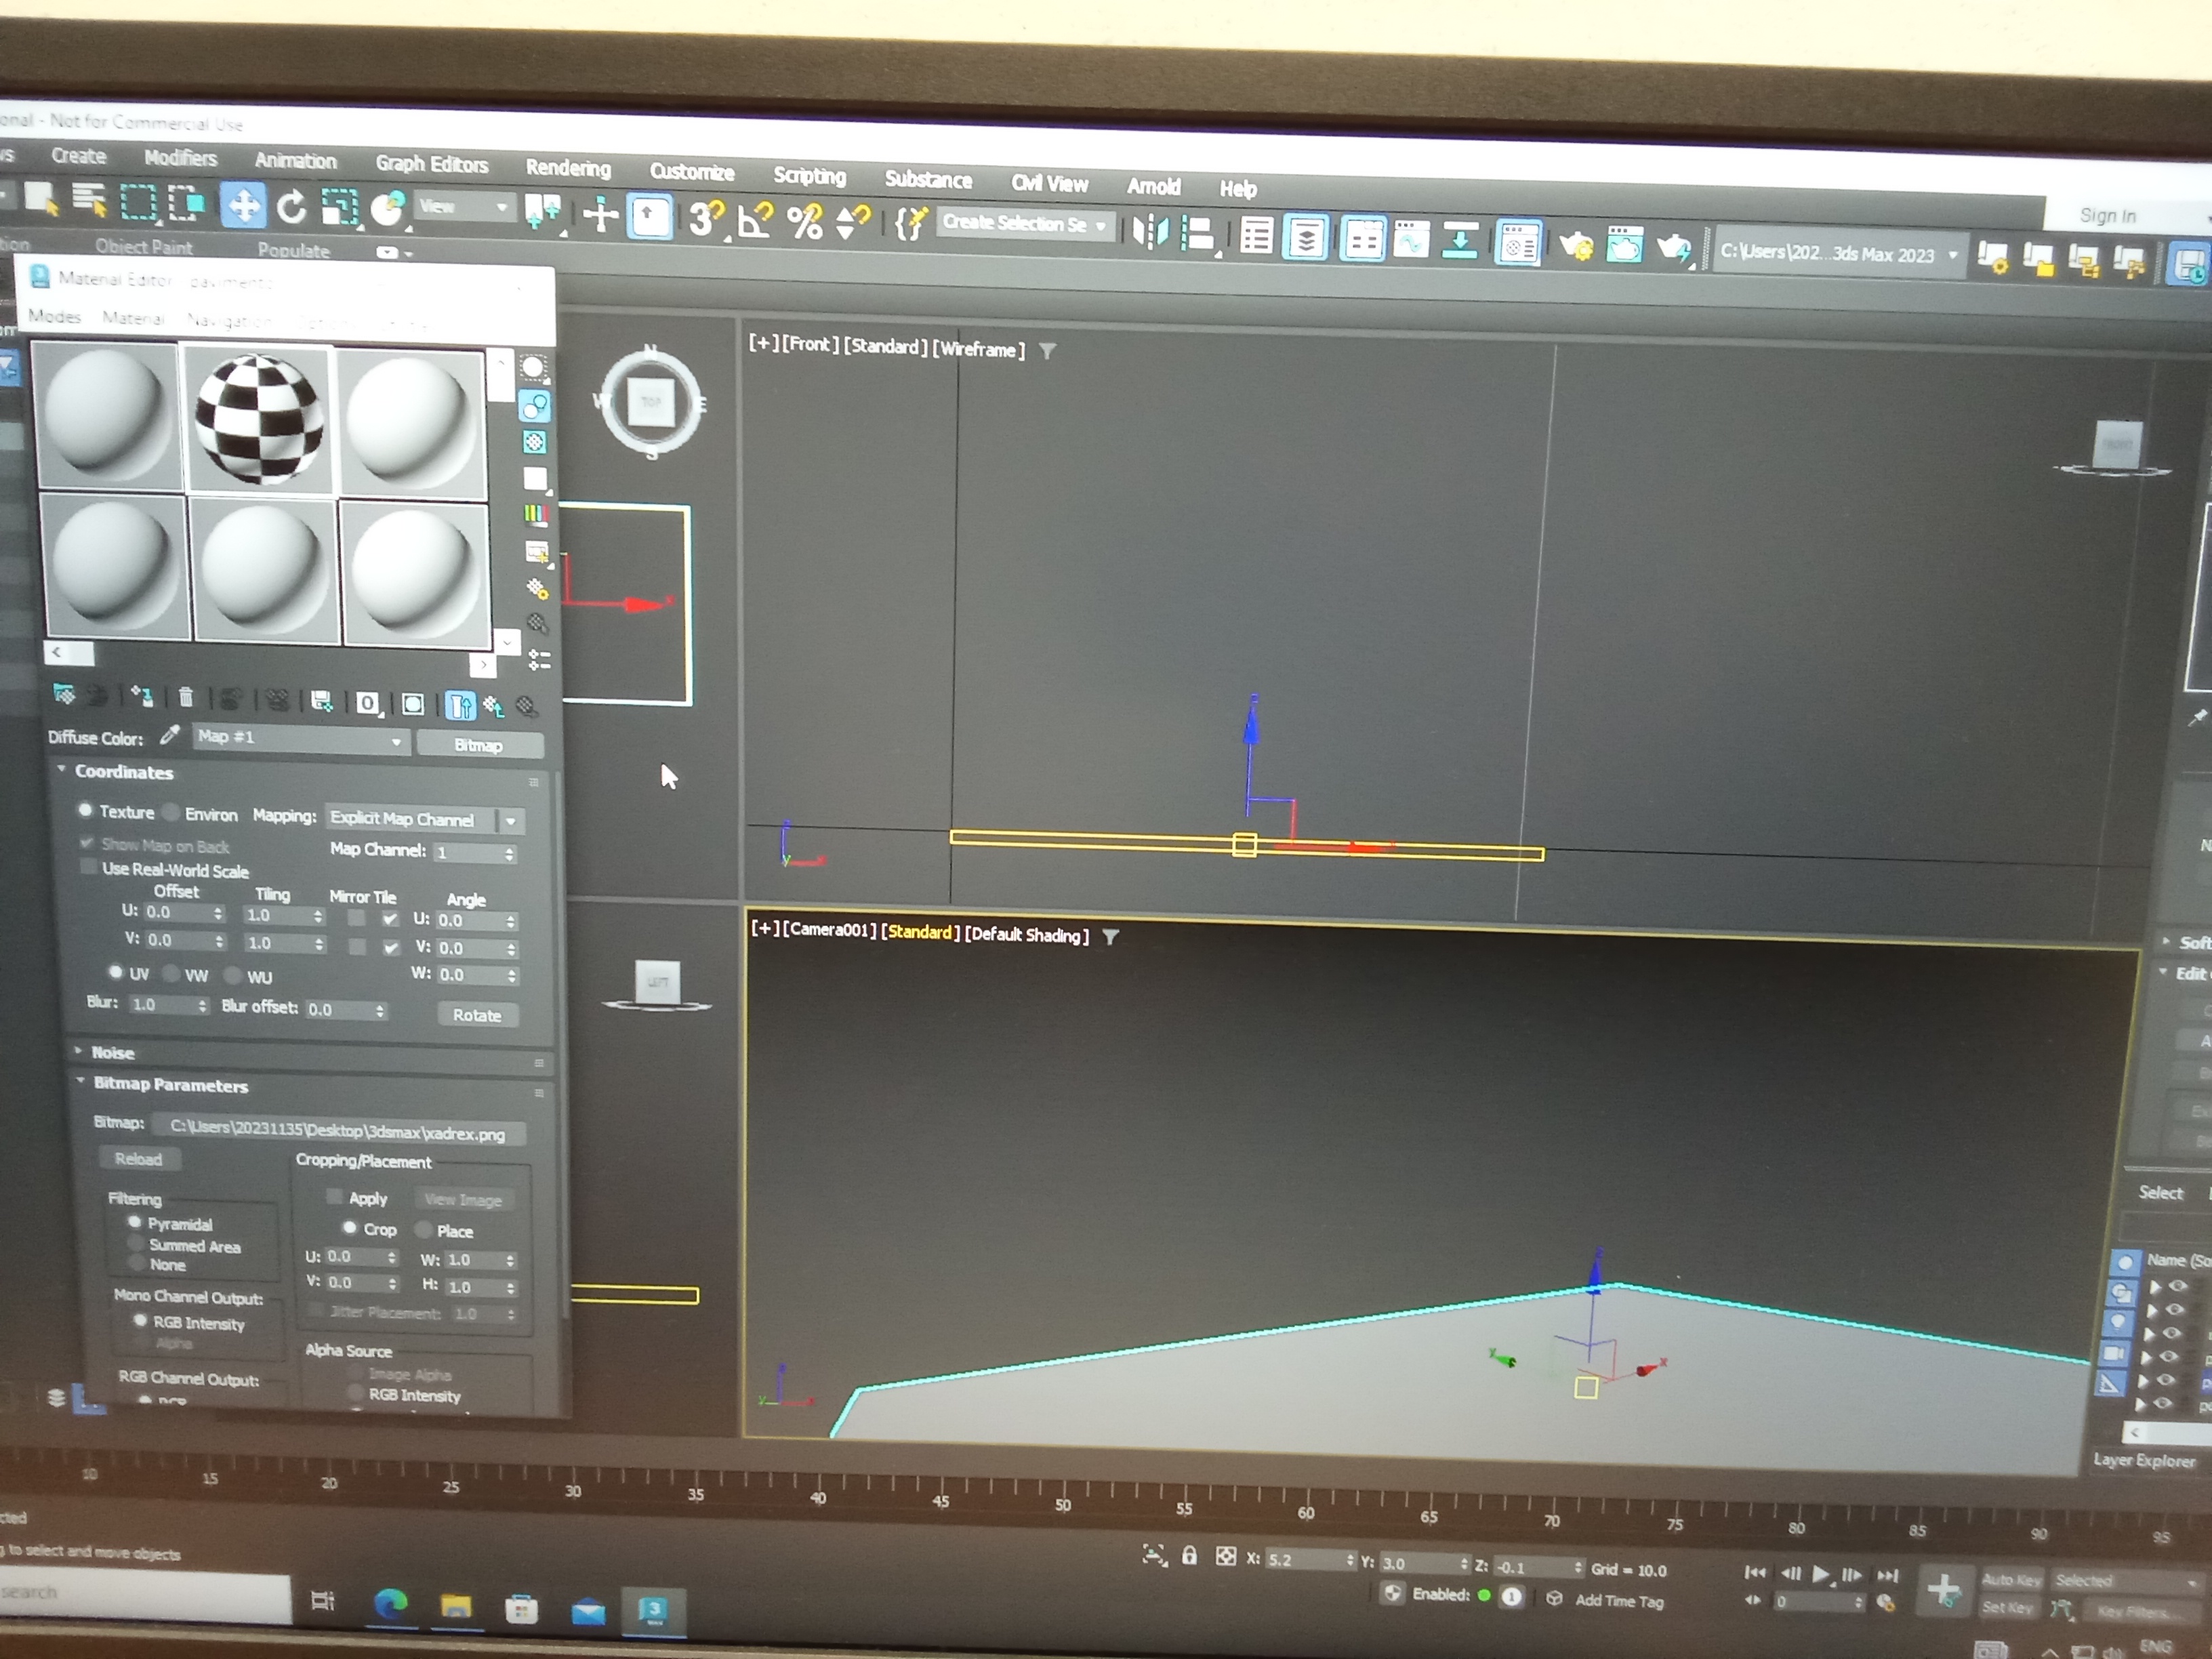This screenshot has height=1659, width=2212.
Task: Click Auto Key button
Action: (x=2011, y=1580)
